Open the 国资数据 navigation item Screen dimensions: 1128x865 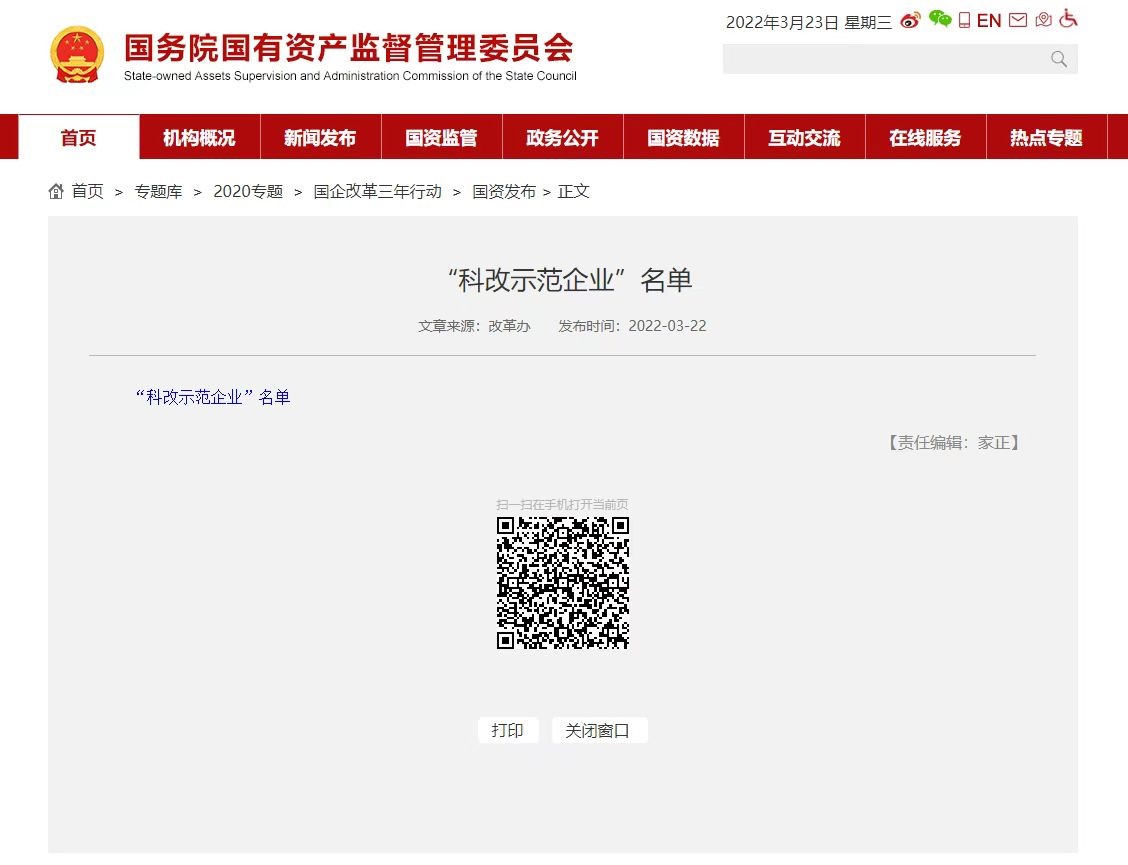(x=683, y=138)
